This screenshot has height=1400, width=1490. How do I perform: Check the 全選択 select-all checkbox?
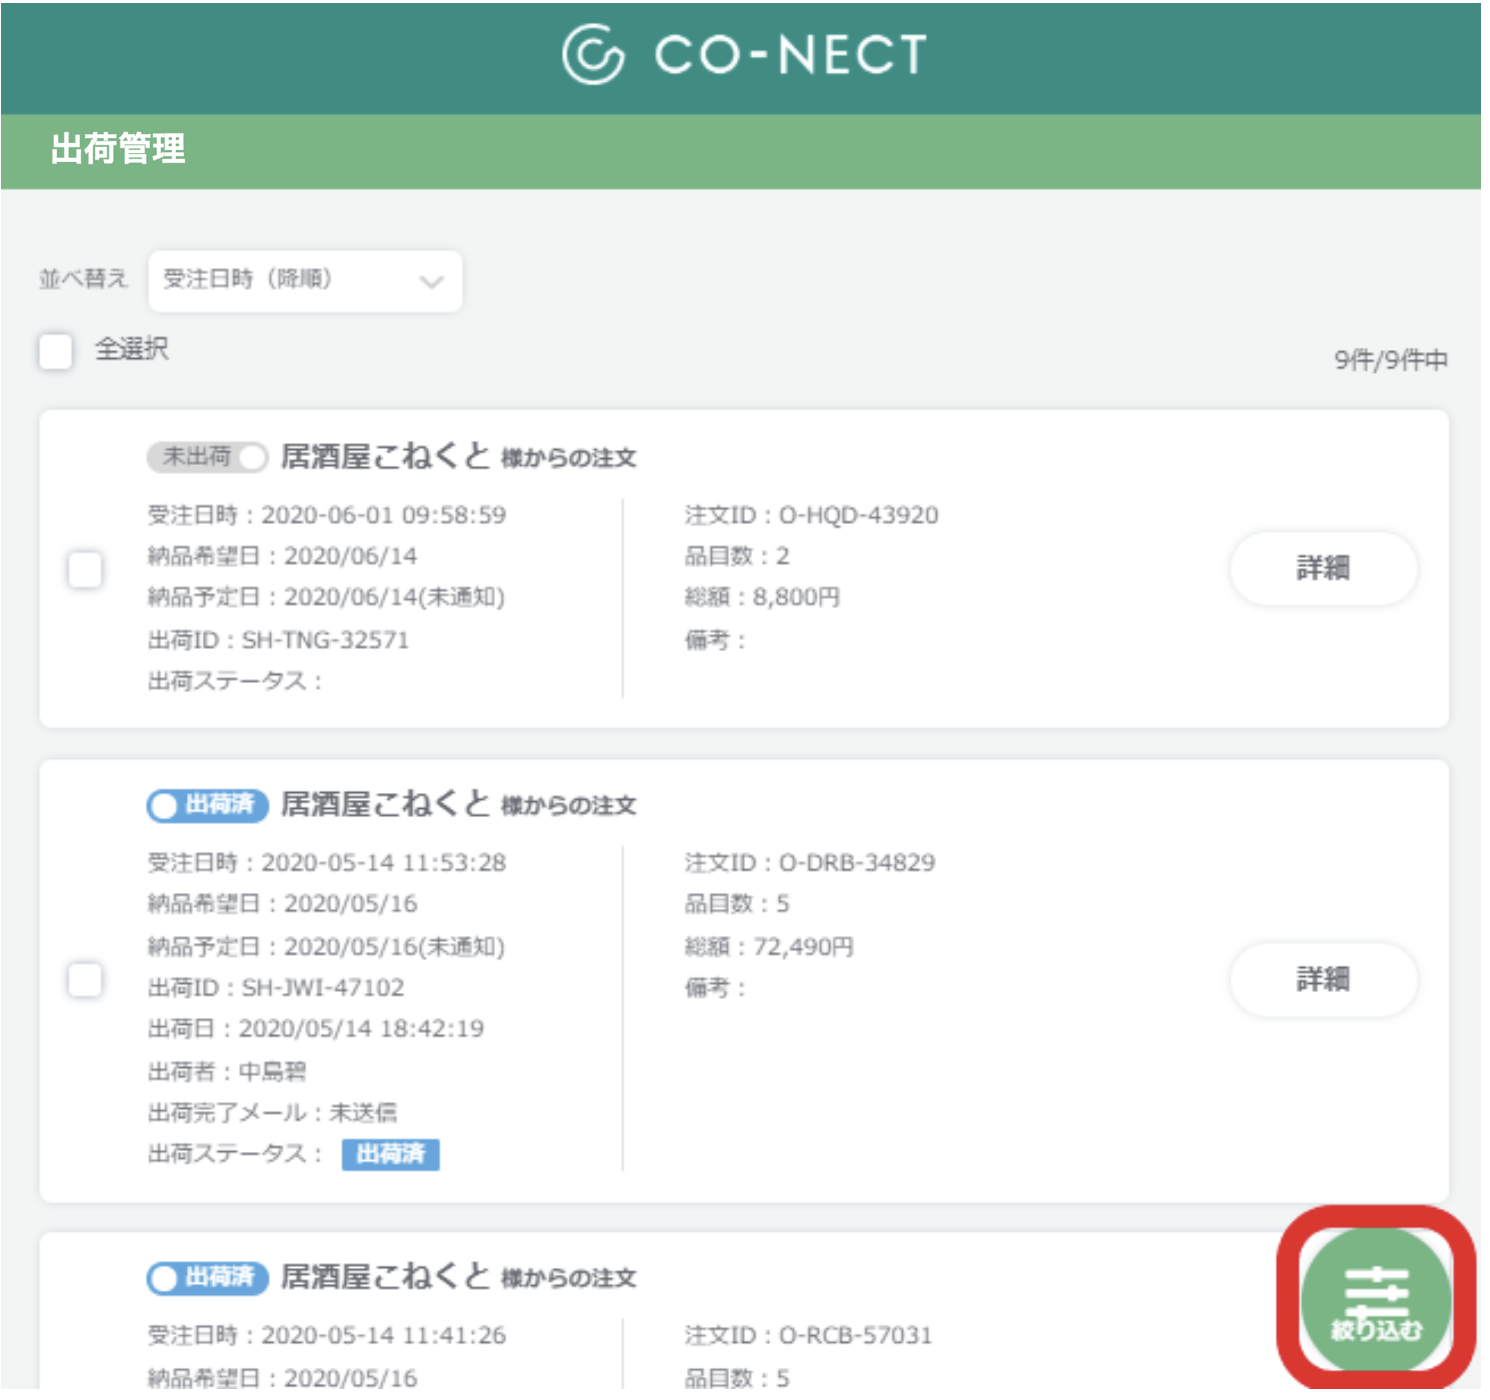point(55,352)
